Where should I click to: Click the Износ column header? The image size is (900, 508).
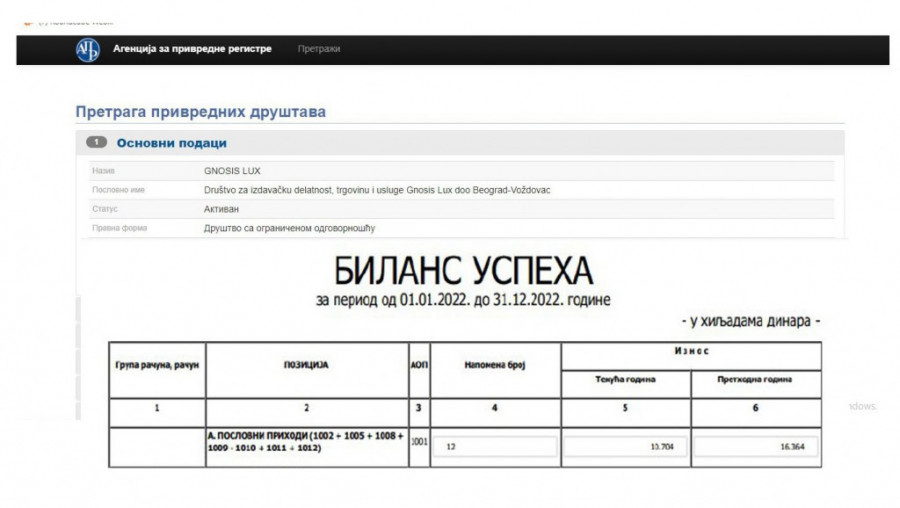[x=691, y=351]
